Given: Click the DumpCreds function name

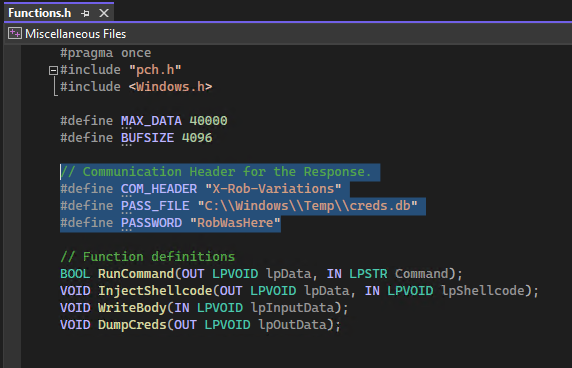Looking at the screenshot, I should [132, 325].
